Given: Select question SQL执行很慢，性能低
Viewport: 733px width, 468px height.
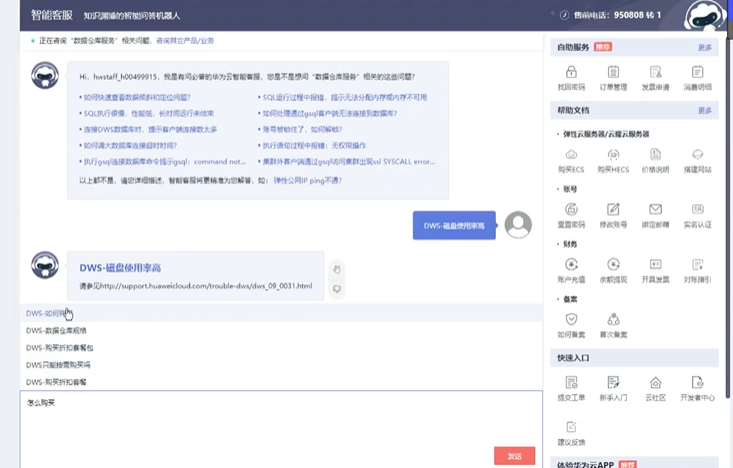Looking at the screenshot, I should click(149, 113).
